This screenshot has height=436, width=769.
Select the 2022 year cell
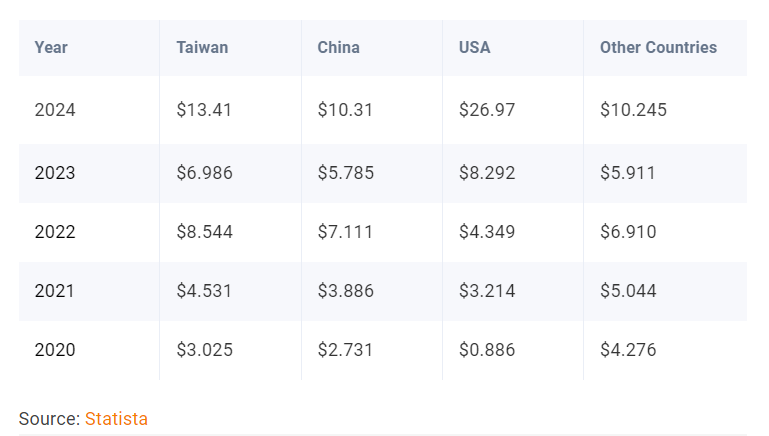(x=55, y=232)
